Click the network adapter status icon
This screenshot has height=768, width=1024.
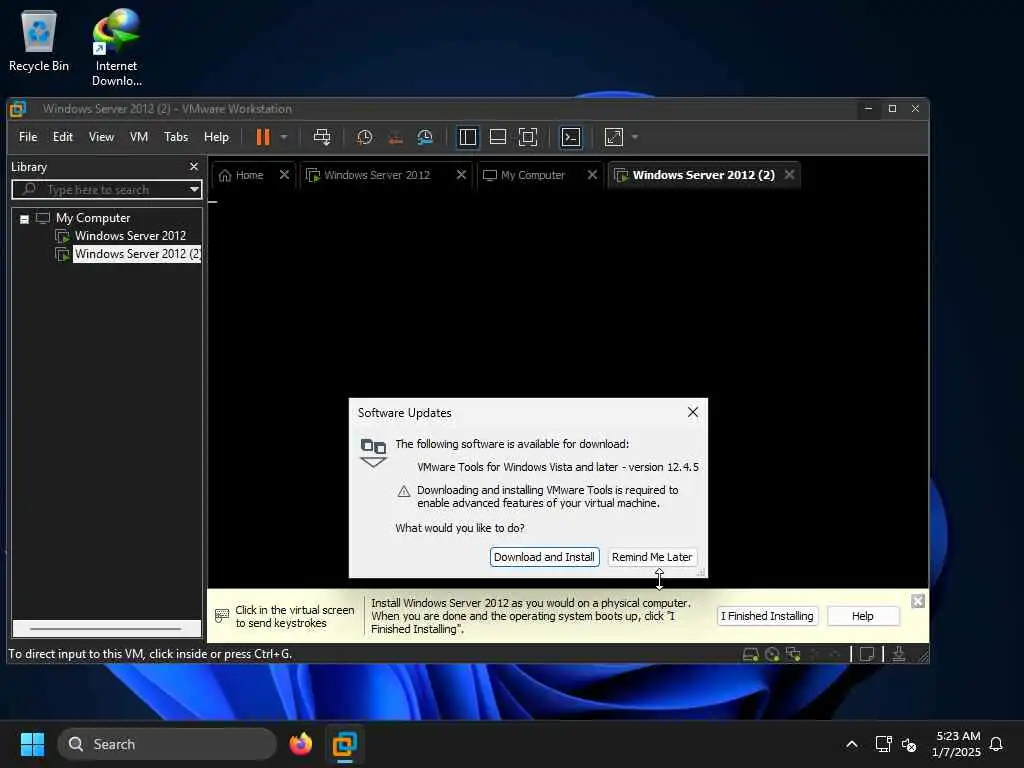click(x=793, y=654)
